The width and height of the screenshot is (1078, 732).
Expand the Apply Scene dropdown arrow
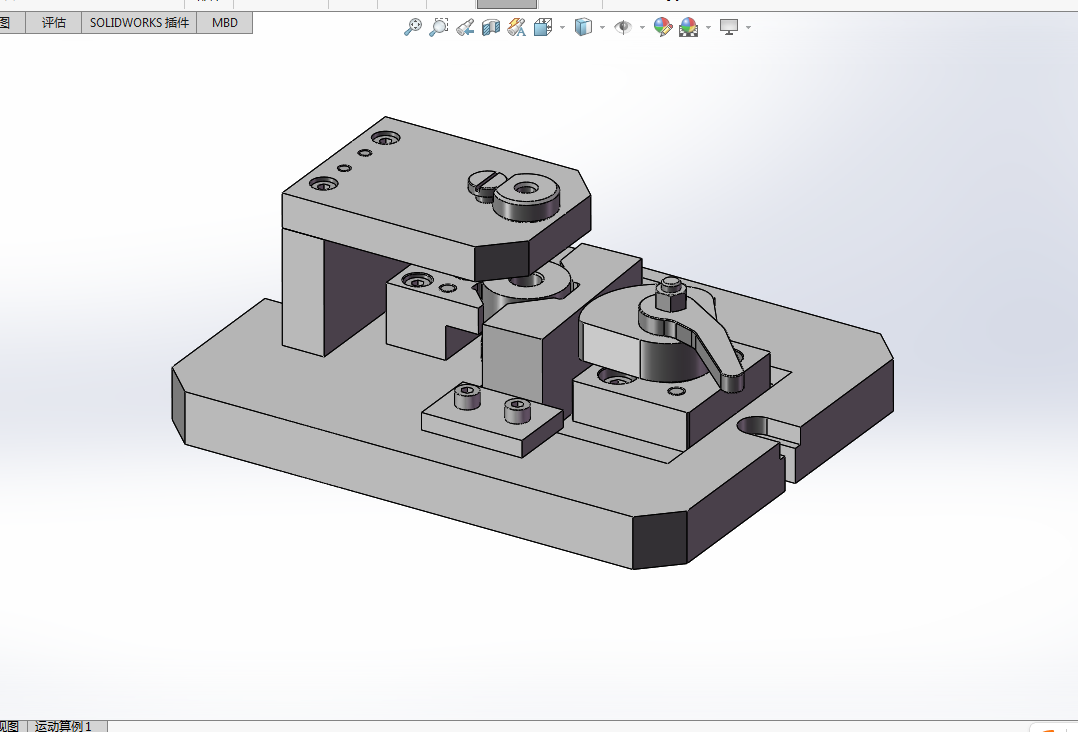[708, 27]
